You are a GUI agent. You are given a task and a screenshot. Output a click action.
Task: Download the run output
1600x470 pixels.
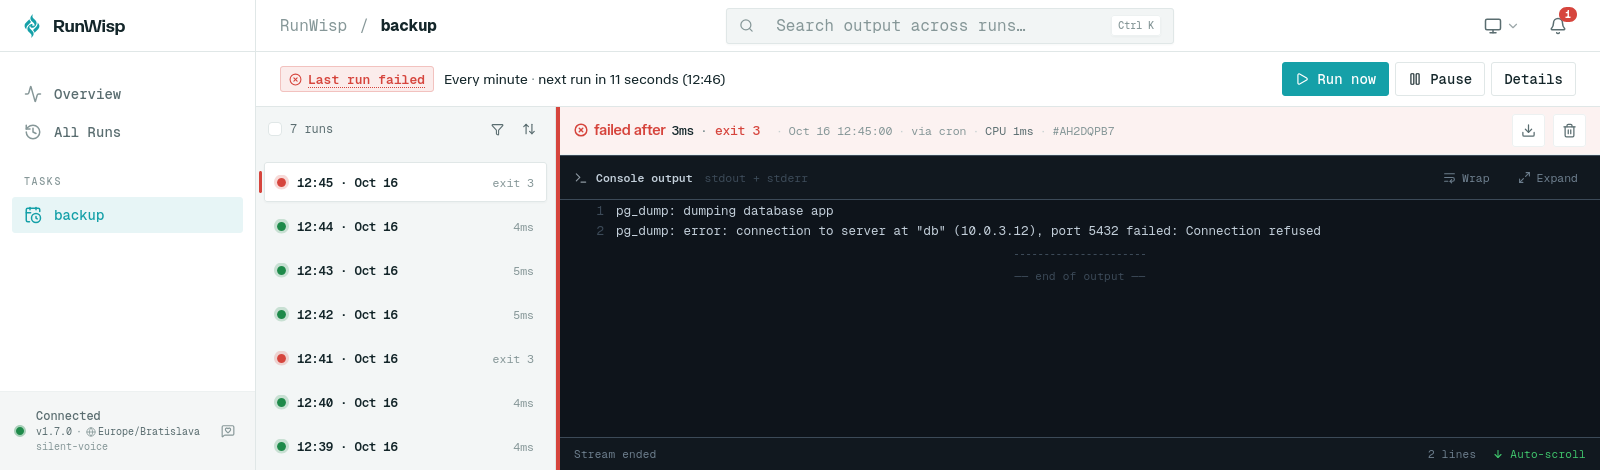click(1528, 131)
